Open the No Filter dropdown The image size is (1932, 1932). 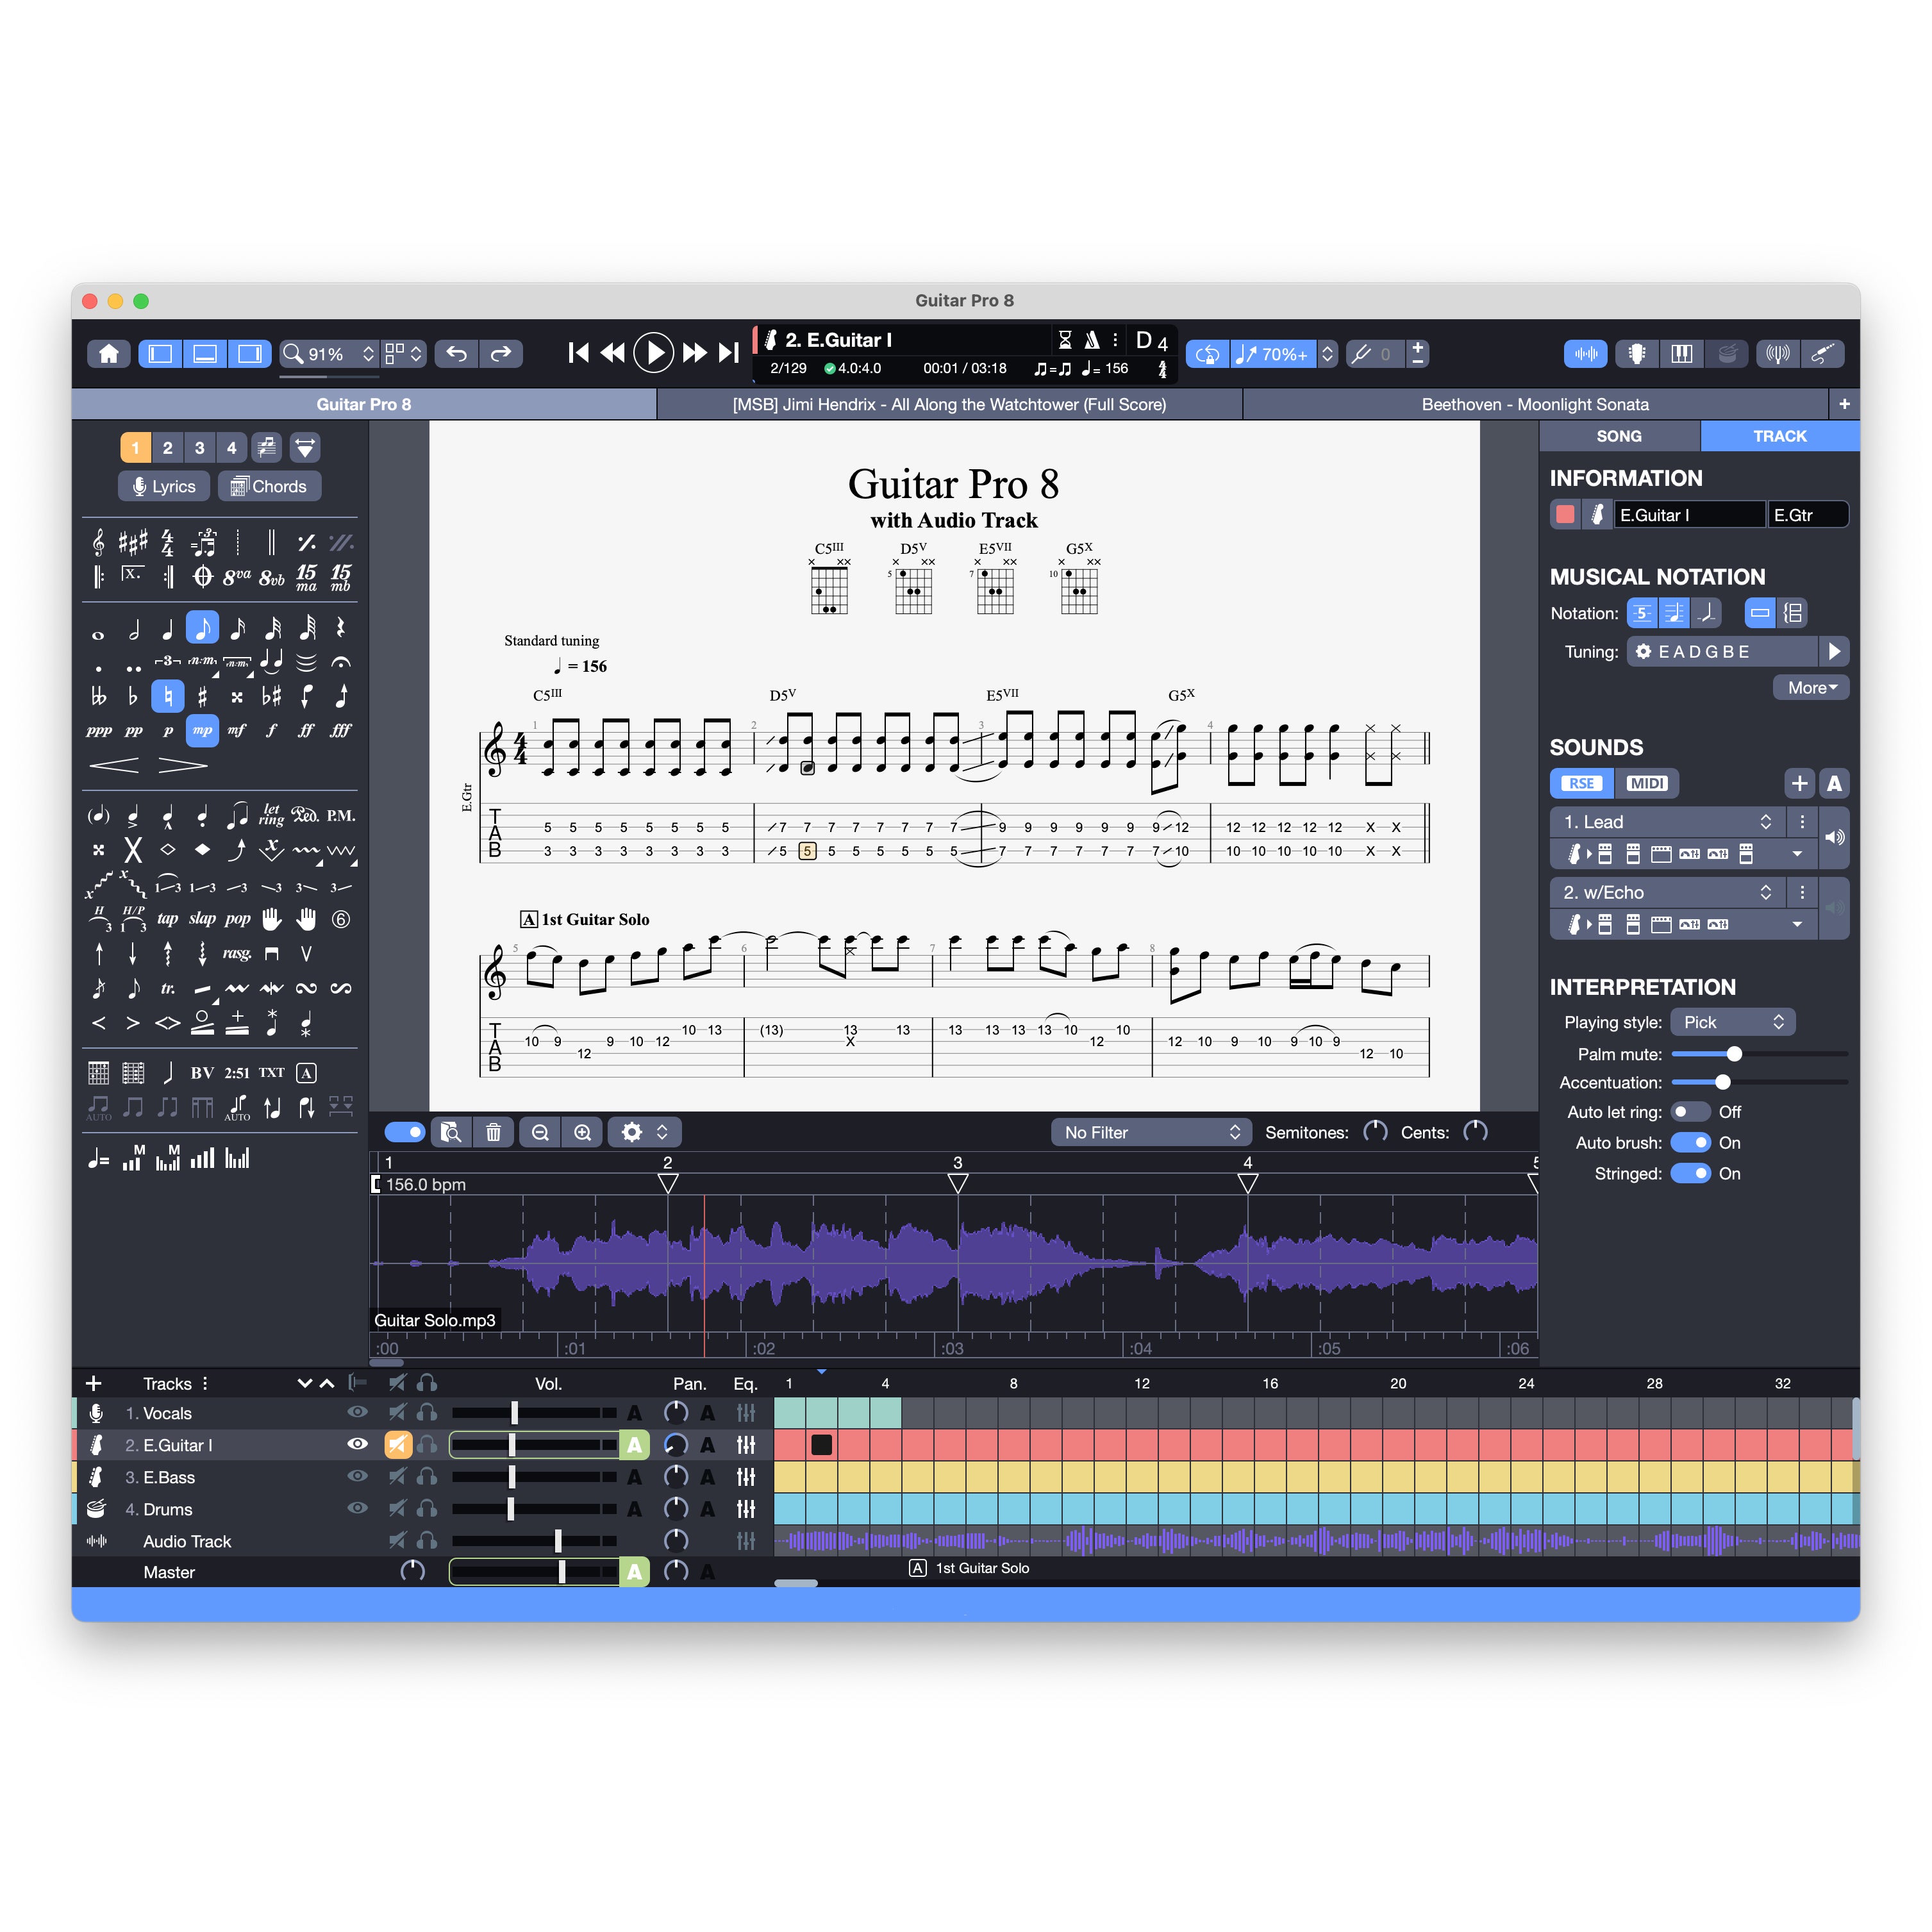click(x=1151, y=1132)
